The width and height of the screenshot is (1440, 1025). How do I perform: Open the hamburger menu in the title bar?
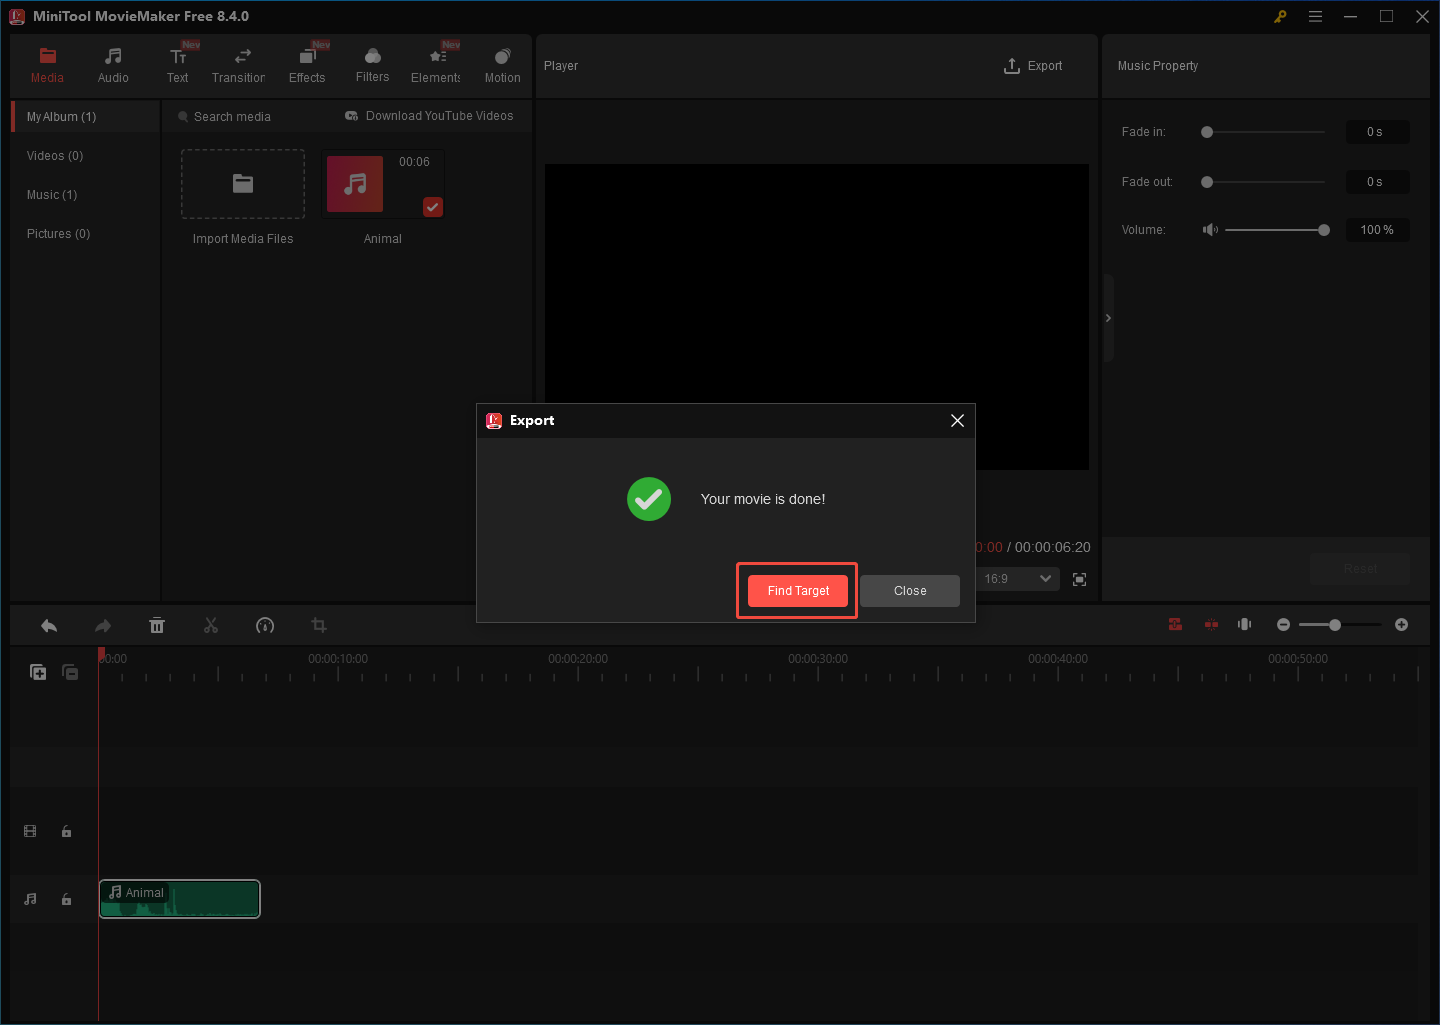pyautogui.click(x=1315, y=16)
